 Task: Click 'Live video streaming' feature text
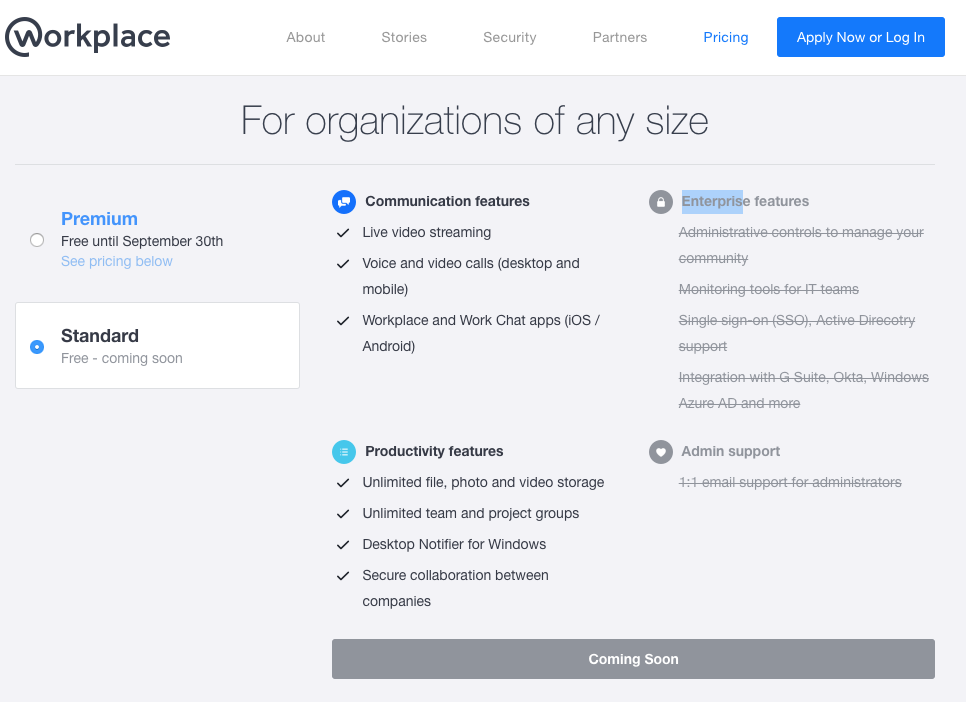[x=426, y=232]
